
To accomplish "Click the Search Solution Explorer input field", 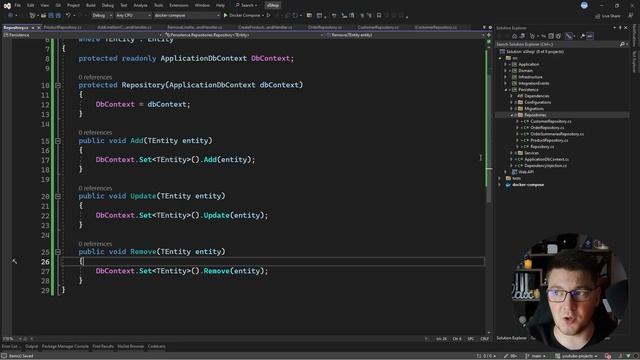I will [x=557, y=44].
